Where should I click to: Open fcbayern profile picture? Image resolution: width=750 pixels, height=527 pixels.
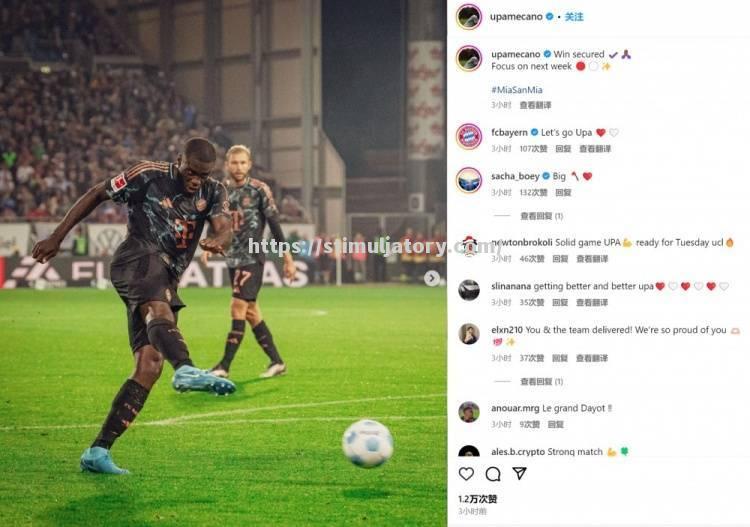coord(469,137)
